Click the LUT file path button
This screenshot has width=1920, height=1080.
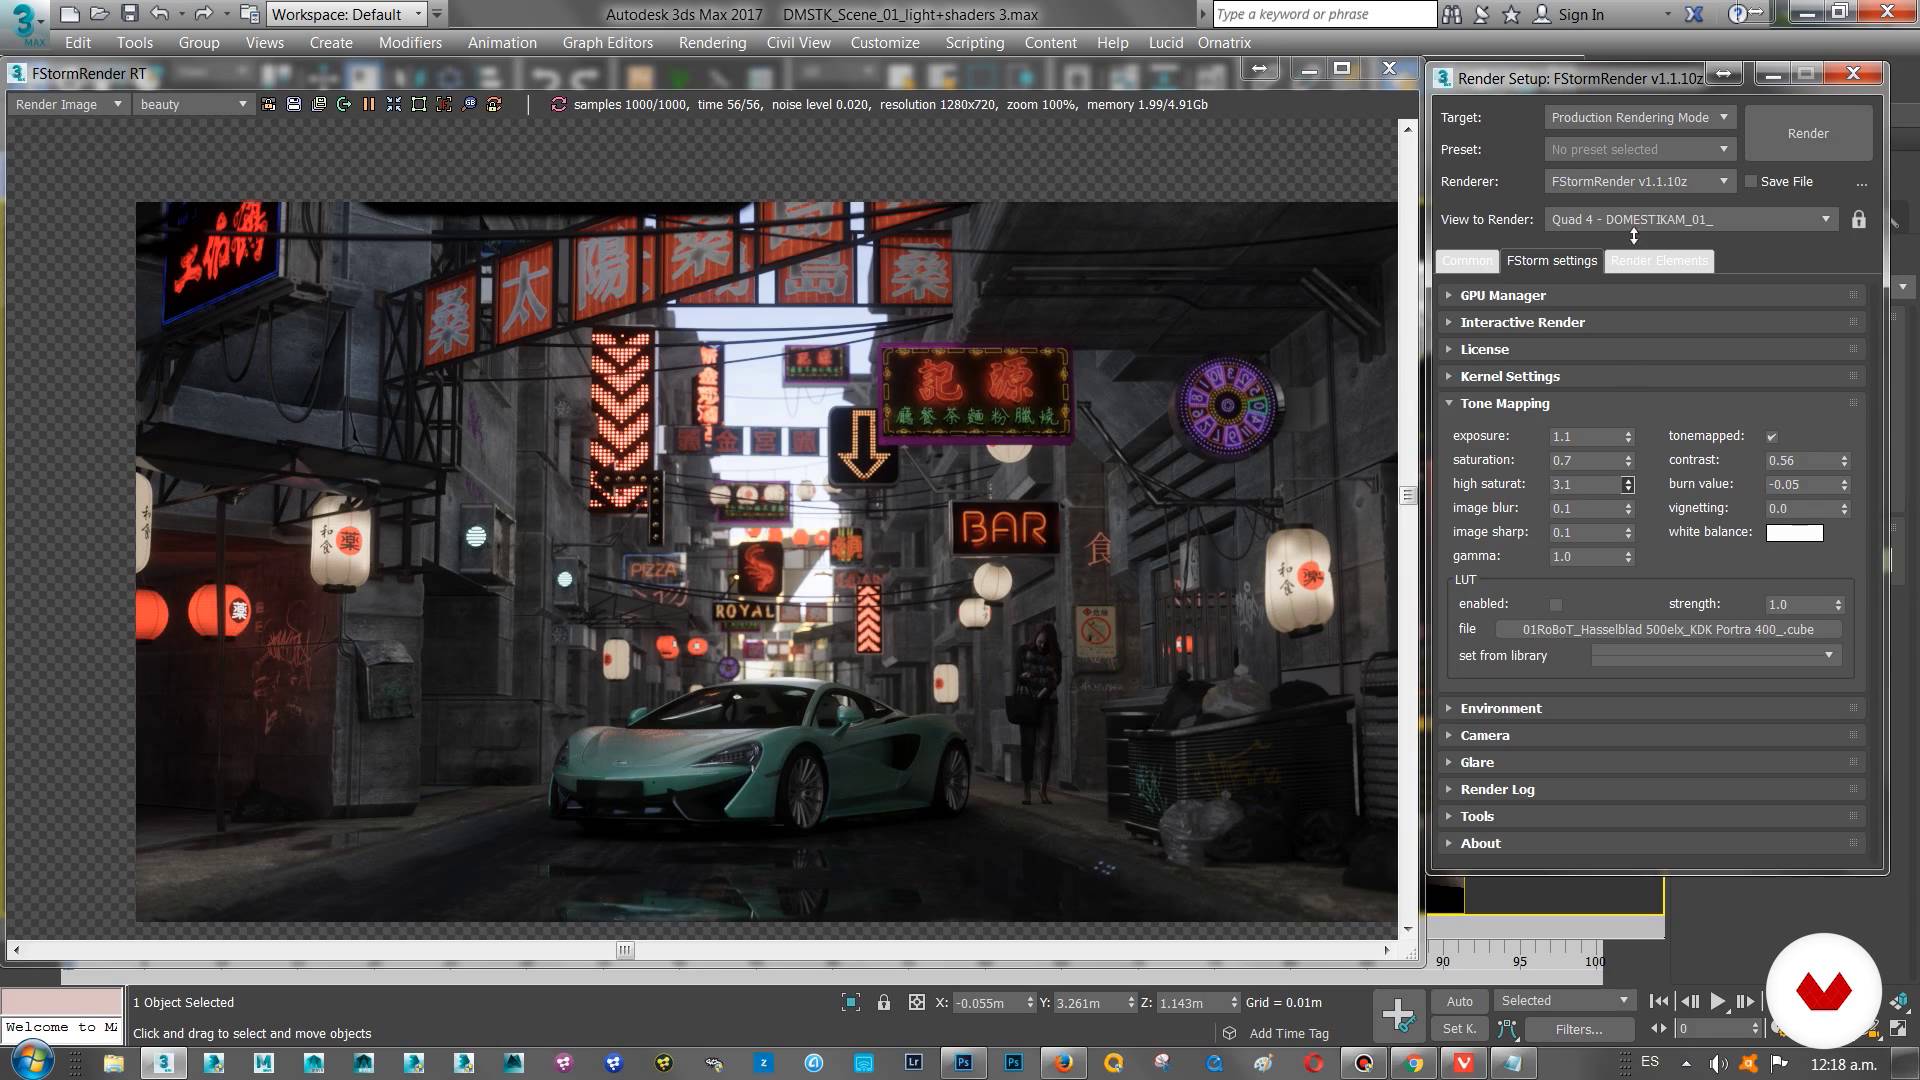[1668, 630]
